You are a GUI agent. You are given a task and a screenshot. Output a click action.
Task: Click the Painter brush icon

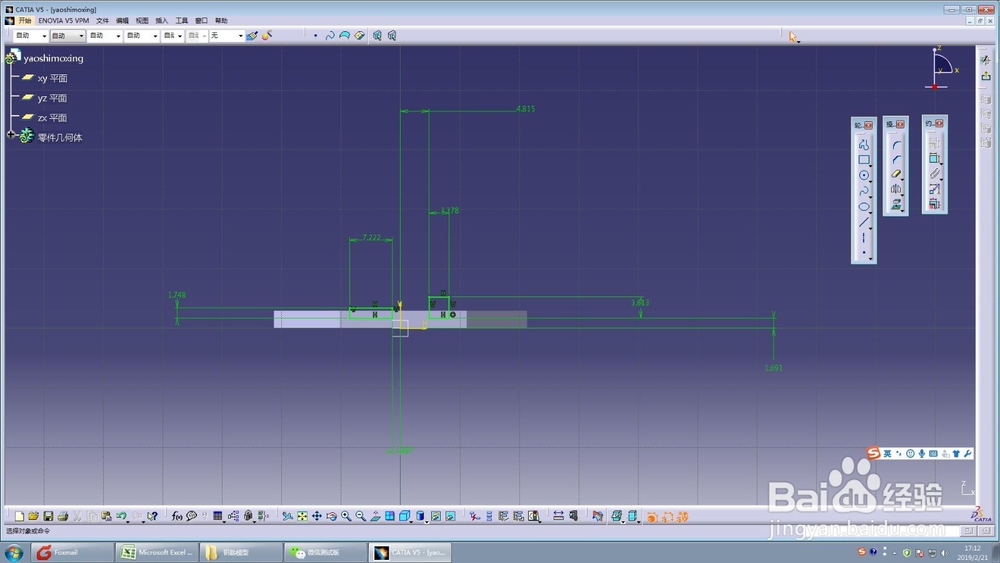(x=253, y=36)
